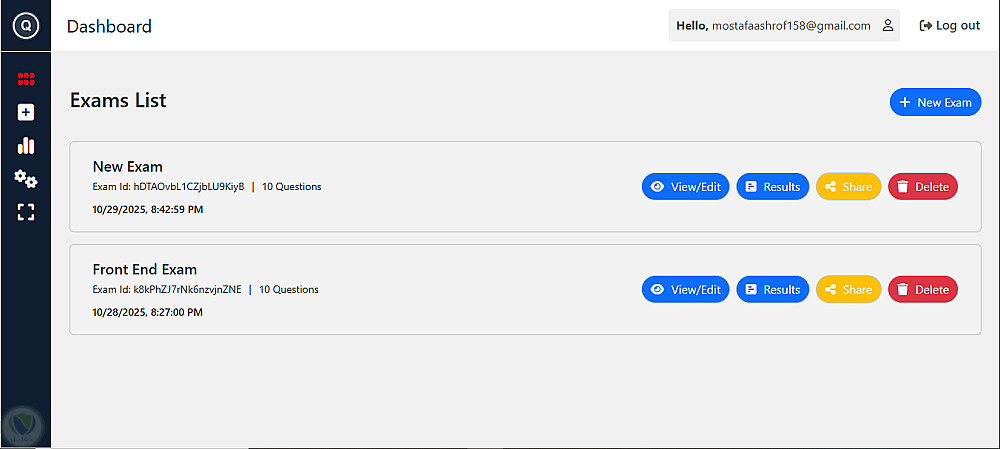
Task: Click the user profile icon in header
Action: pyautogui.click(x=887, y=26)
